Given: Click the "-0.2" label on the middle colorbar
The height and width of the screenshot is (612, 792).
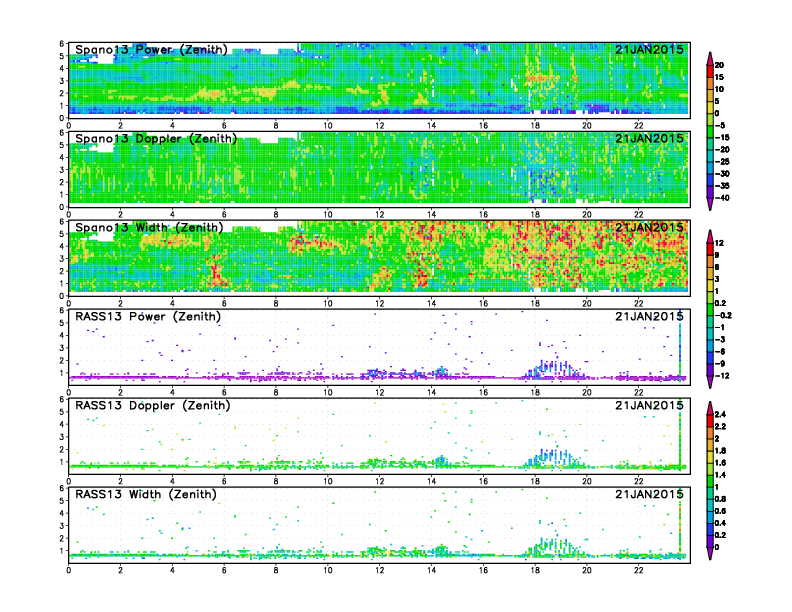Looking at the screenshot, I should (x=723, y=316).
